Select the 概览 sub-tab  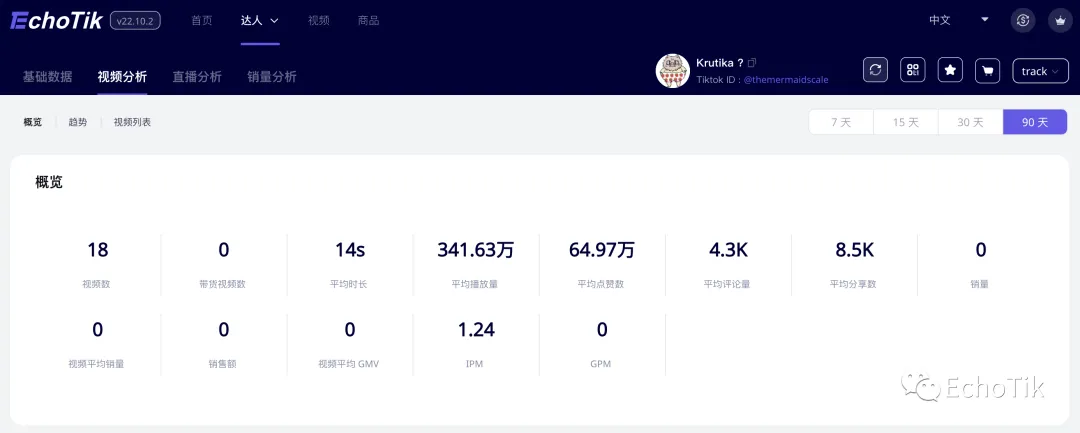click(x=32, y=122)
